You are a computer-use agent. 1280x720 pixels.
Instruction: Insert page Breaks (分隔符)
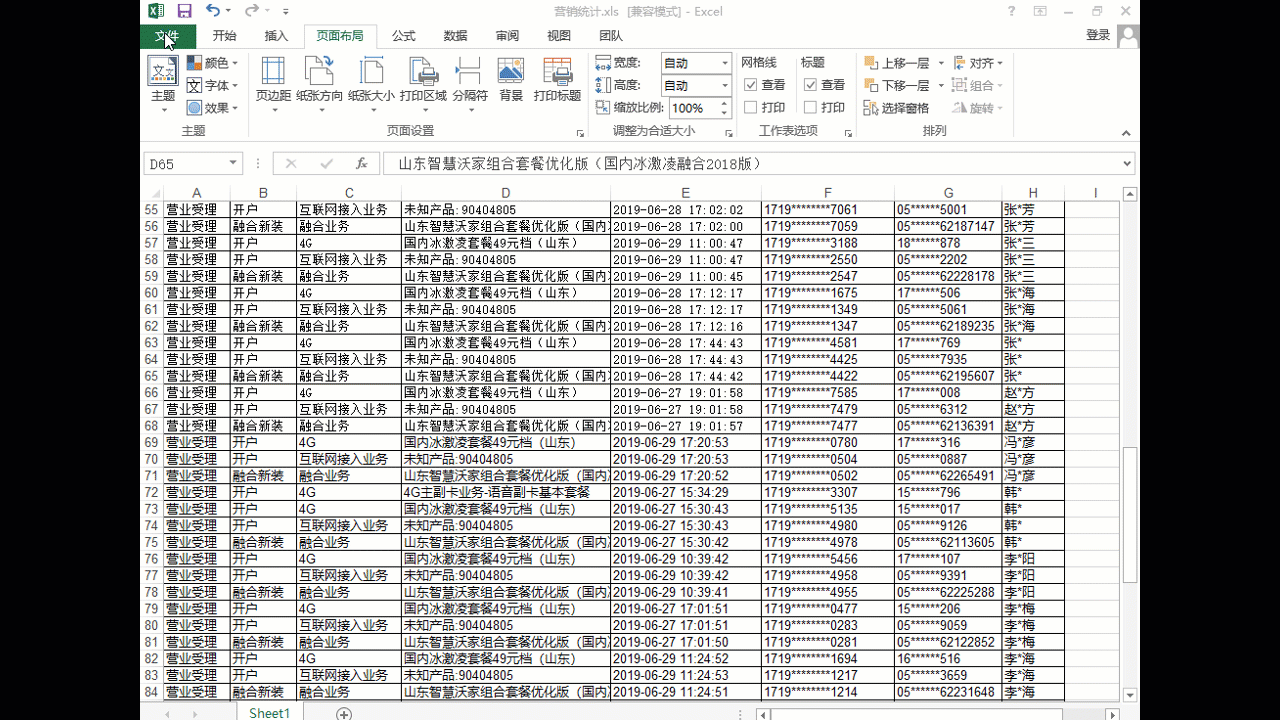click(x=470, y=84)
